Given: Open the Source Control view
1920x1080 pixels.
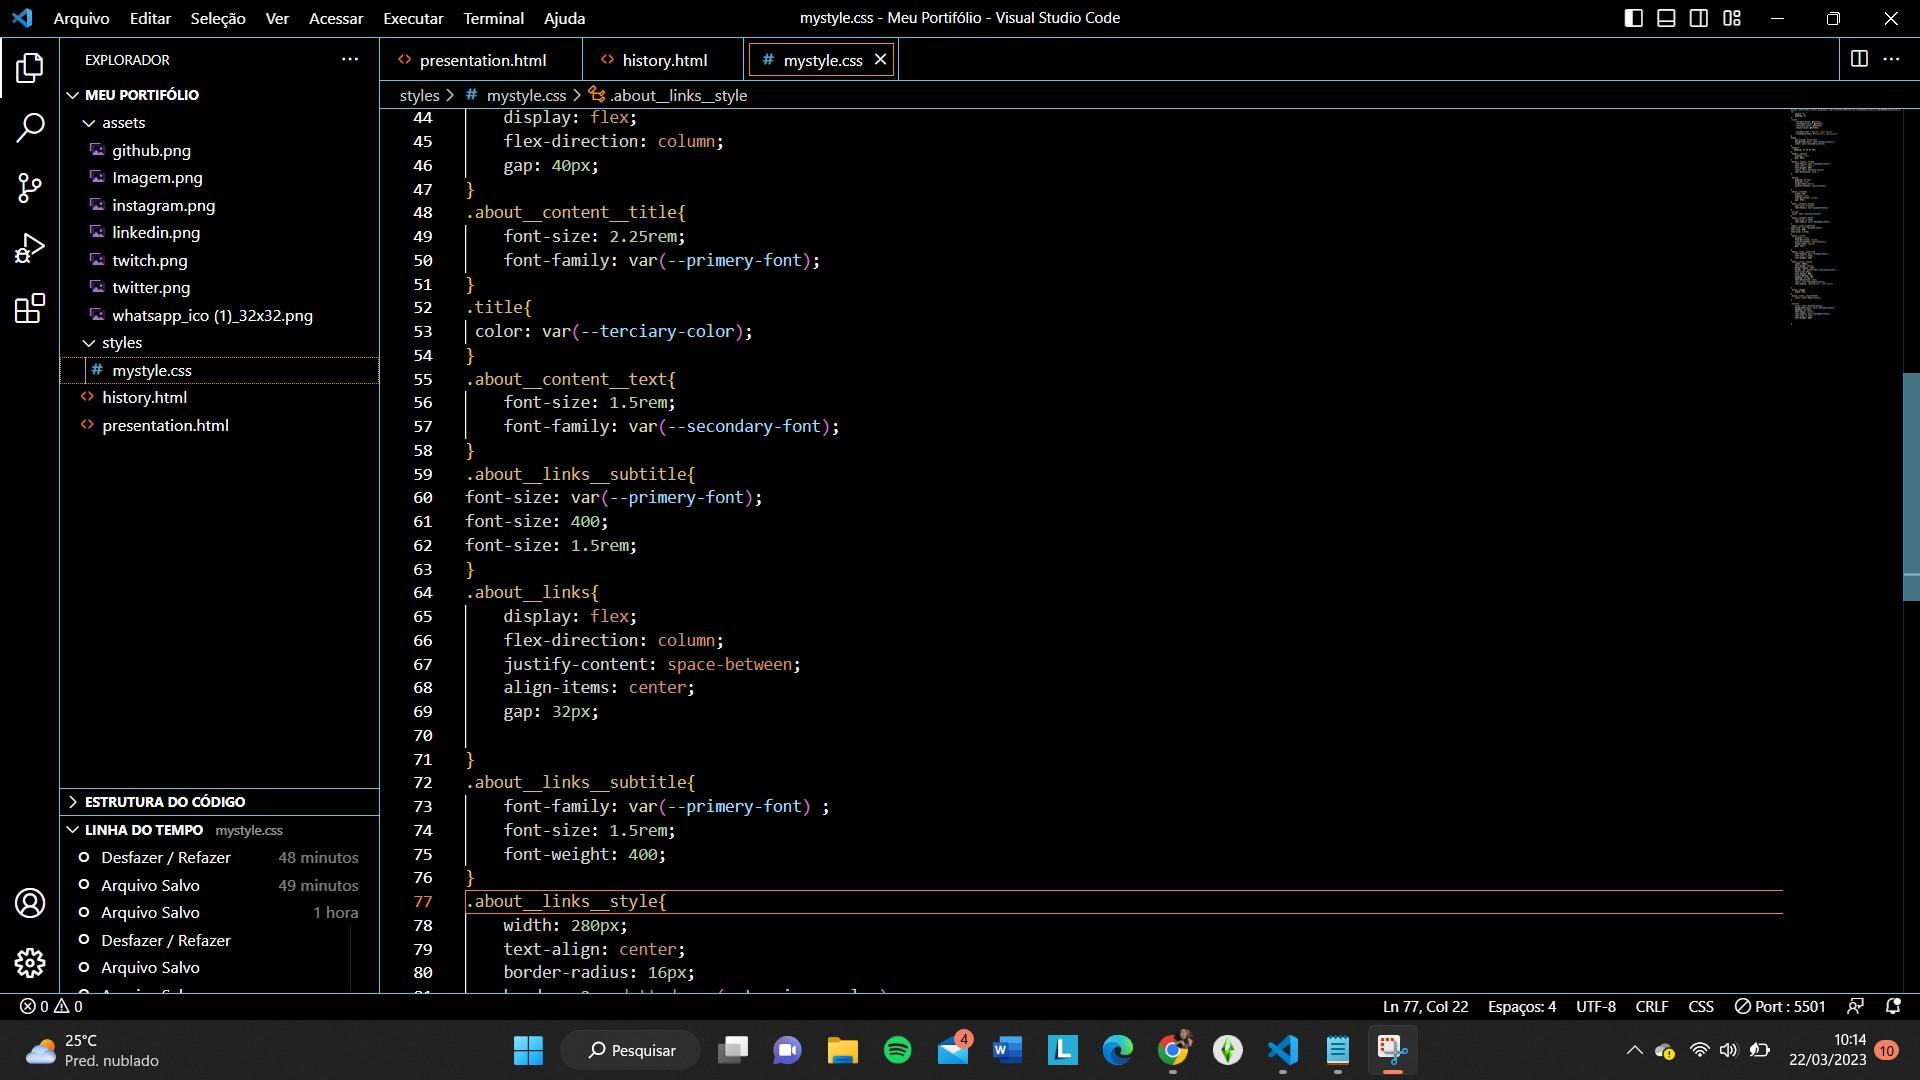Looking at the screenshot, I should 30,187.
